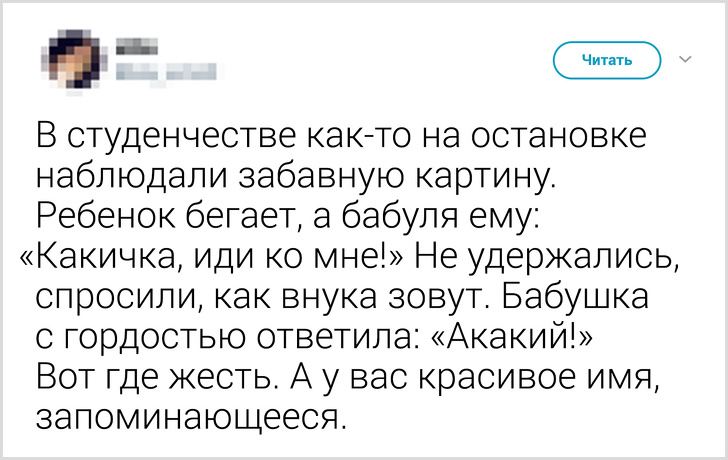Click the phrase "Ребенок бегает"
This screenshot has height=460, width=728.
163,217
